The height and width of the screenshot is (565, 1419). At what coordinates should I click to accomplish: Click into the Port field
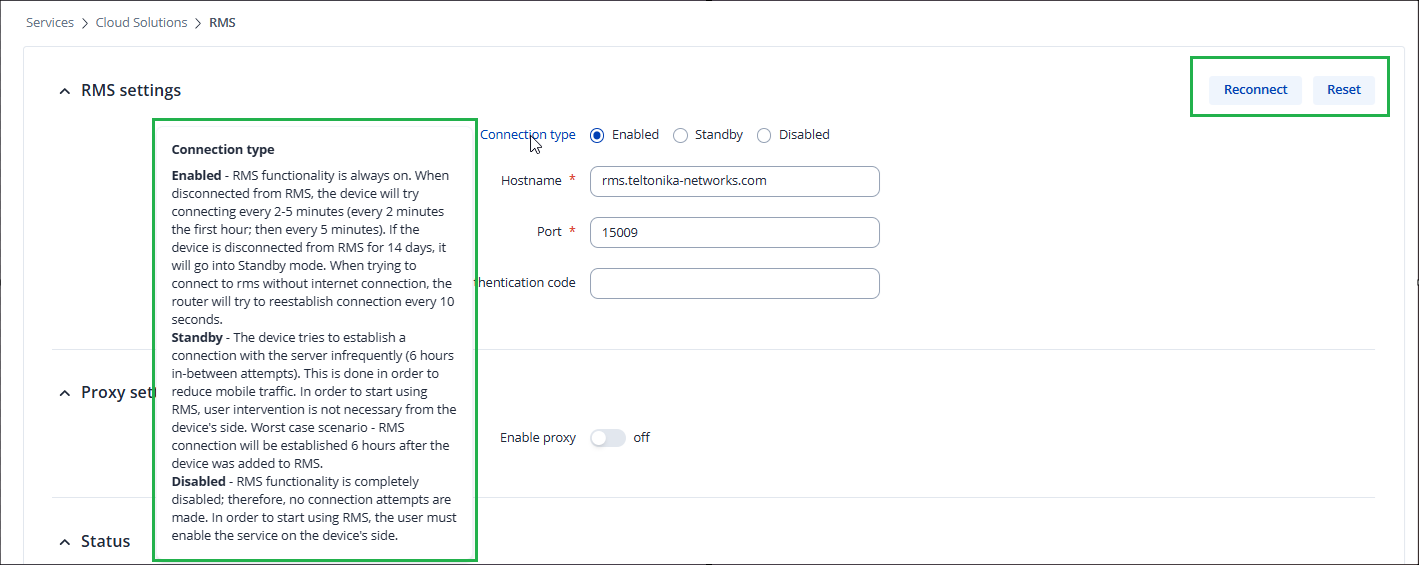[x=734, y=232]
